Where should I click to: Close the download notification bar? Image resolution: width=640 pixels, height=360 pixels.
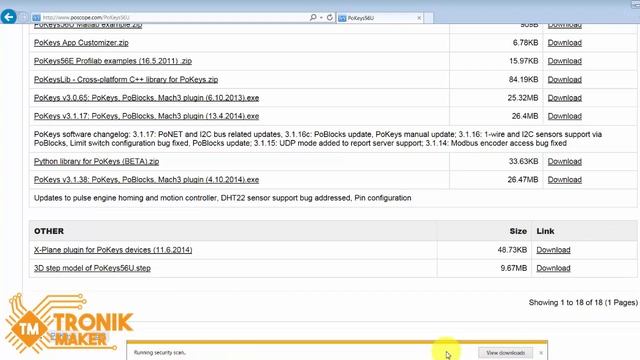click(x=541, y=353)
